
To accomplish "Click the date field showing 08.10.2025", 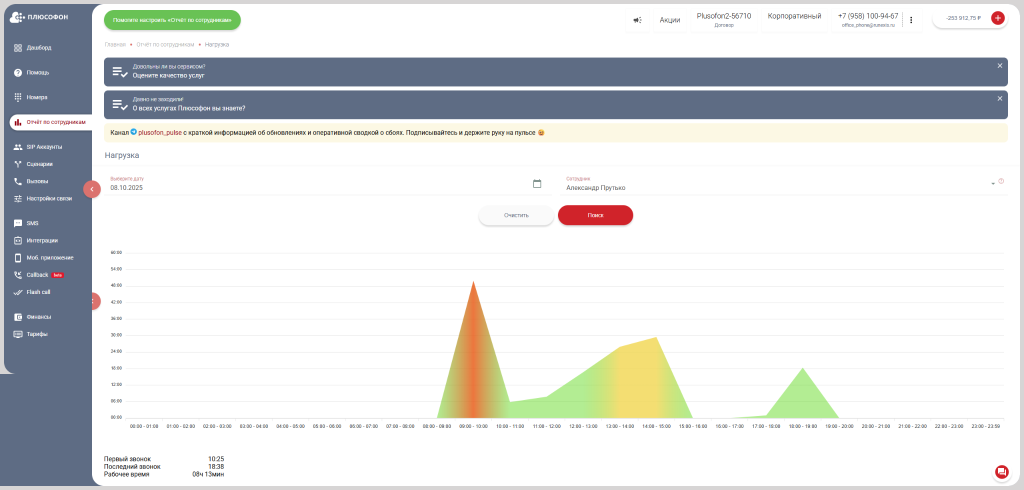I will (320, 187).
